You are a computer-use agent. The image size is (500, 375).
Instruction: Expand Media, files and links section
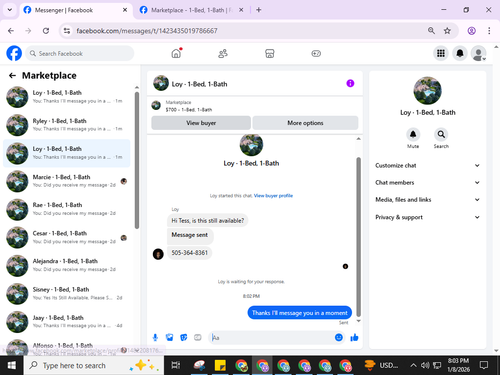click(427, 200)
